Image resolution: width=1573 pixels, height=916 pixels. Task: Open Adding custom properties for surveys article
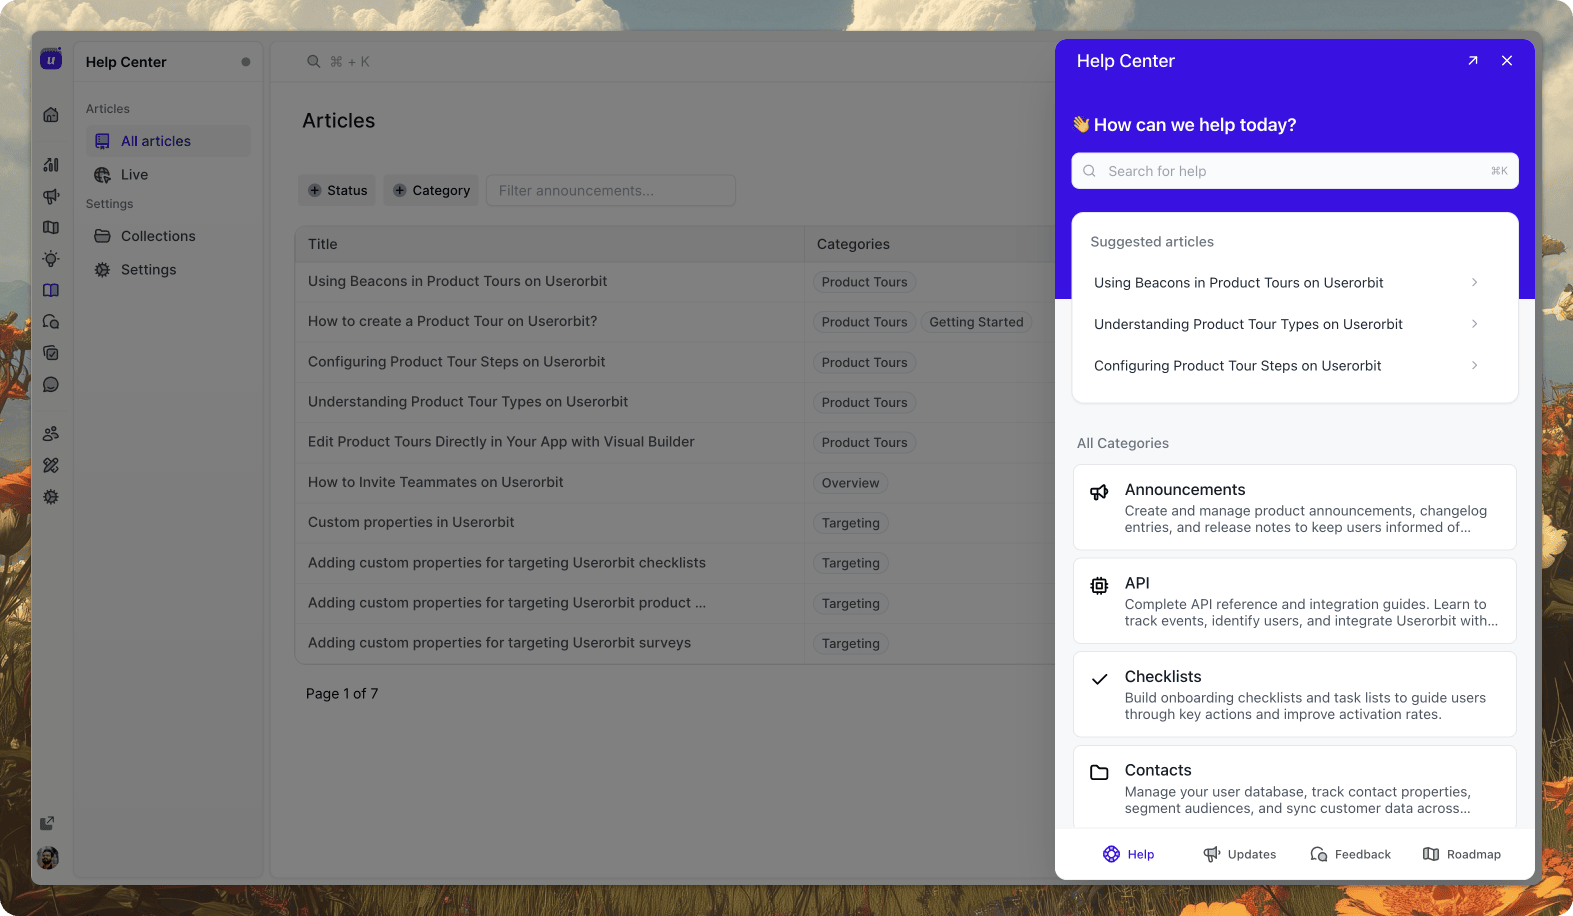coord(499,643)
